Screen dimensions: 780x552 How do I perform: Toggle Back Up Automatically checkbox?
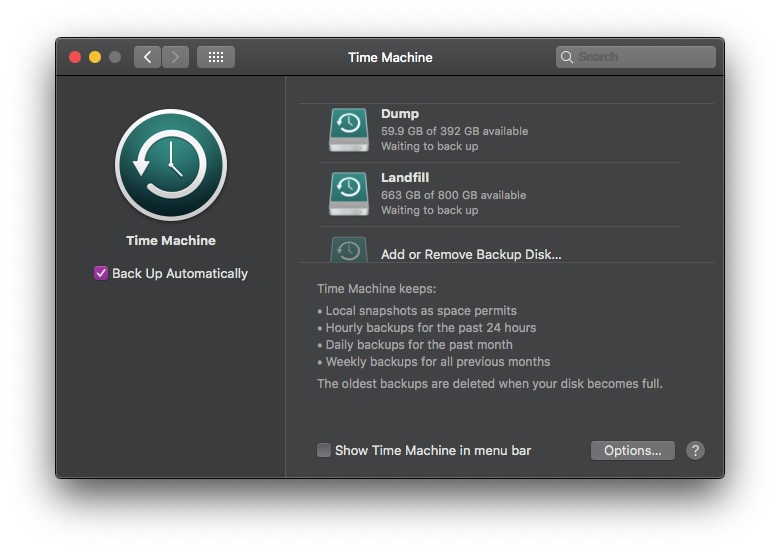pyautogui.click(x=101, y=273)
